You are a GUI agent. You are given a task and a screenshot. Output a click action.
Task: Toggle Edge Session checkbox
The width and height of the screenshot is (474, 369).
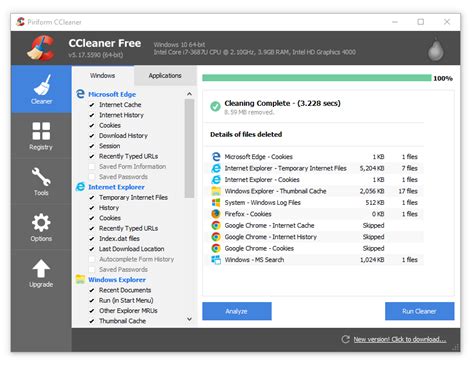click(x=92, y=146)
